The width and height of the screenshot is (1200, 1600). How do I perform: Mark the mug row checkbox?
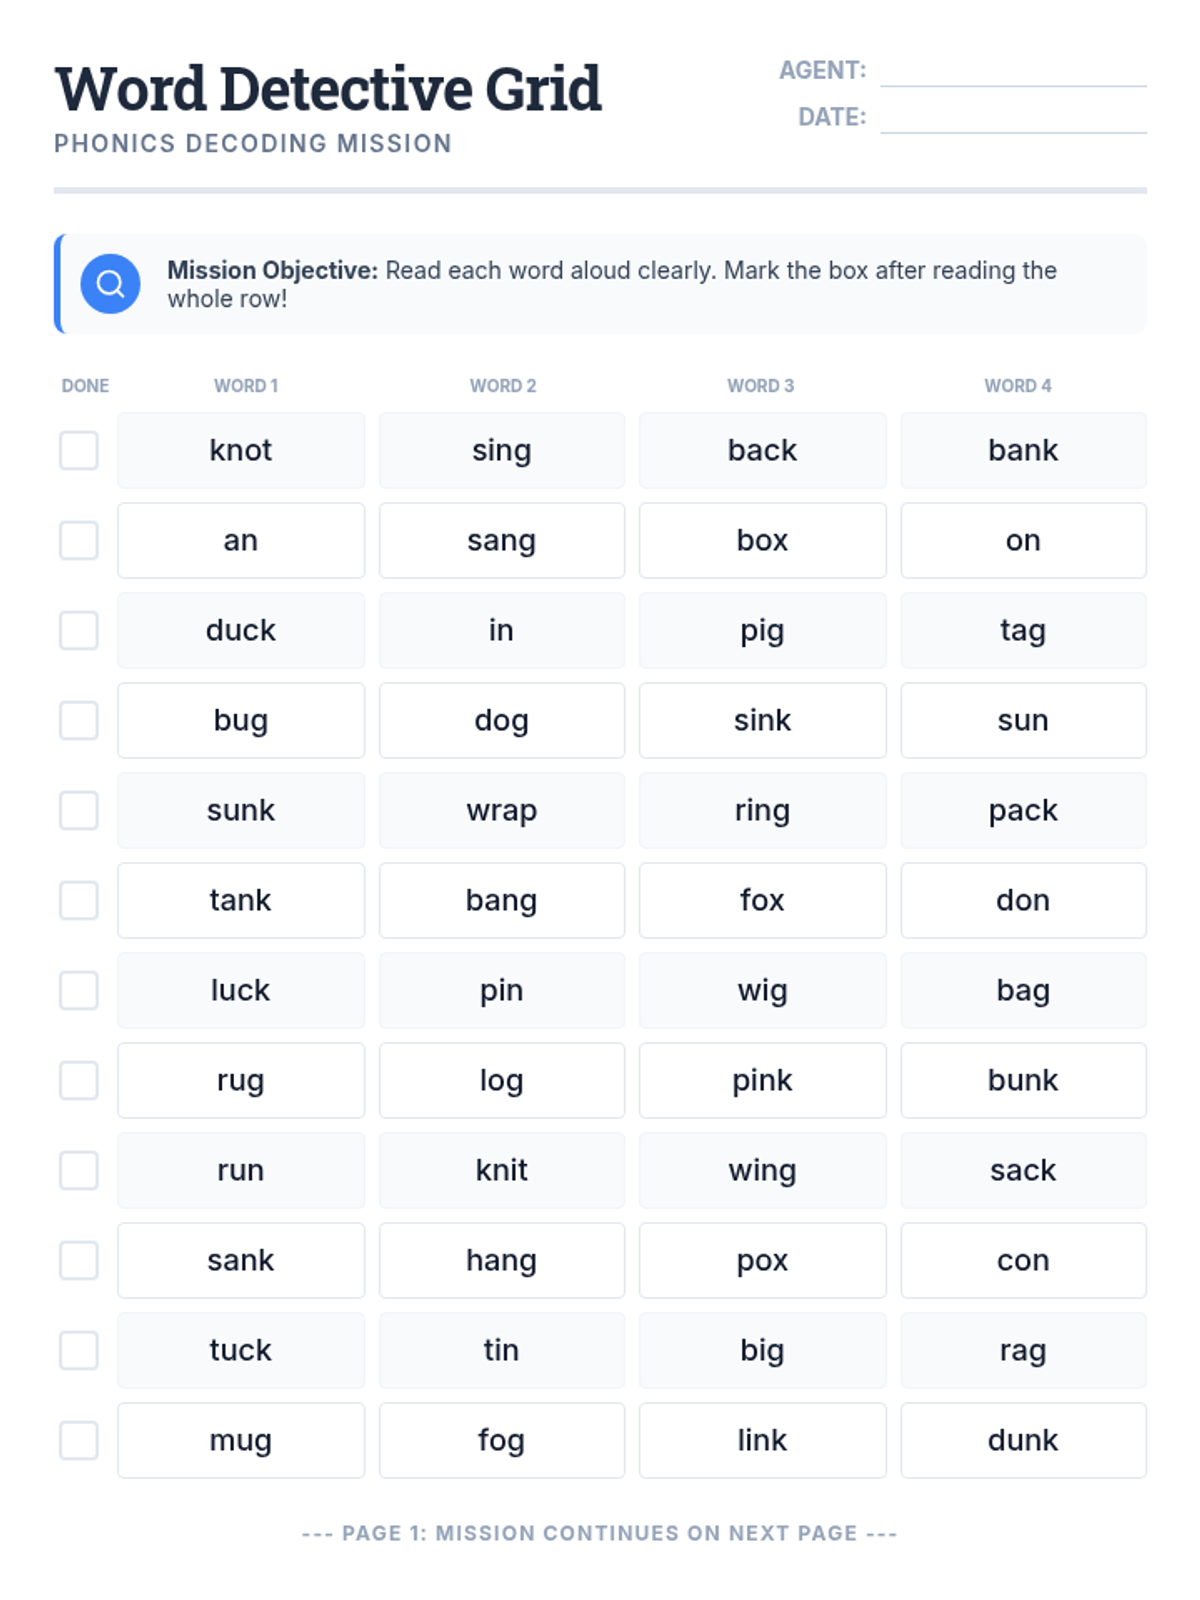coord(79,1441)
